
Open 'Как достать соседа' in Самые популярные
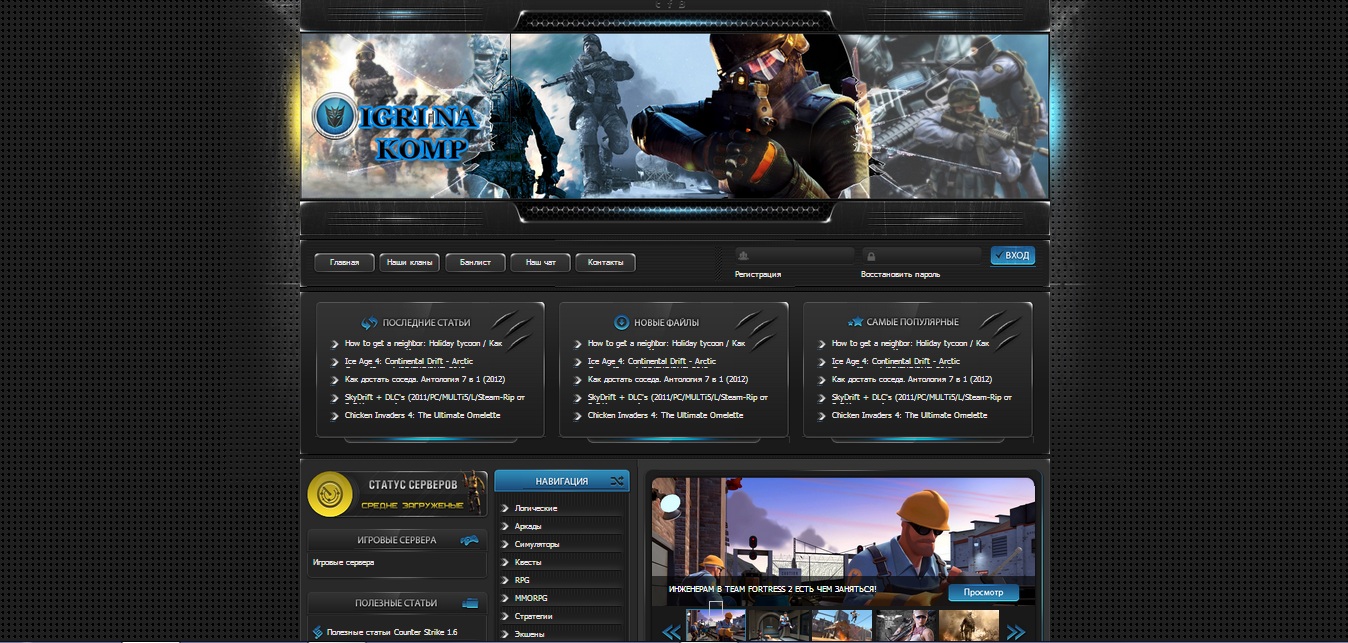click(x=912, y=379)
